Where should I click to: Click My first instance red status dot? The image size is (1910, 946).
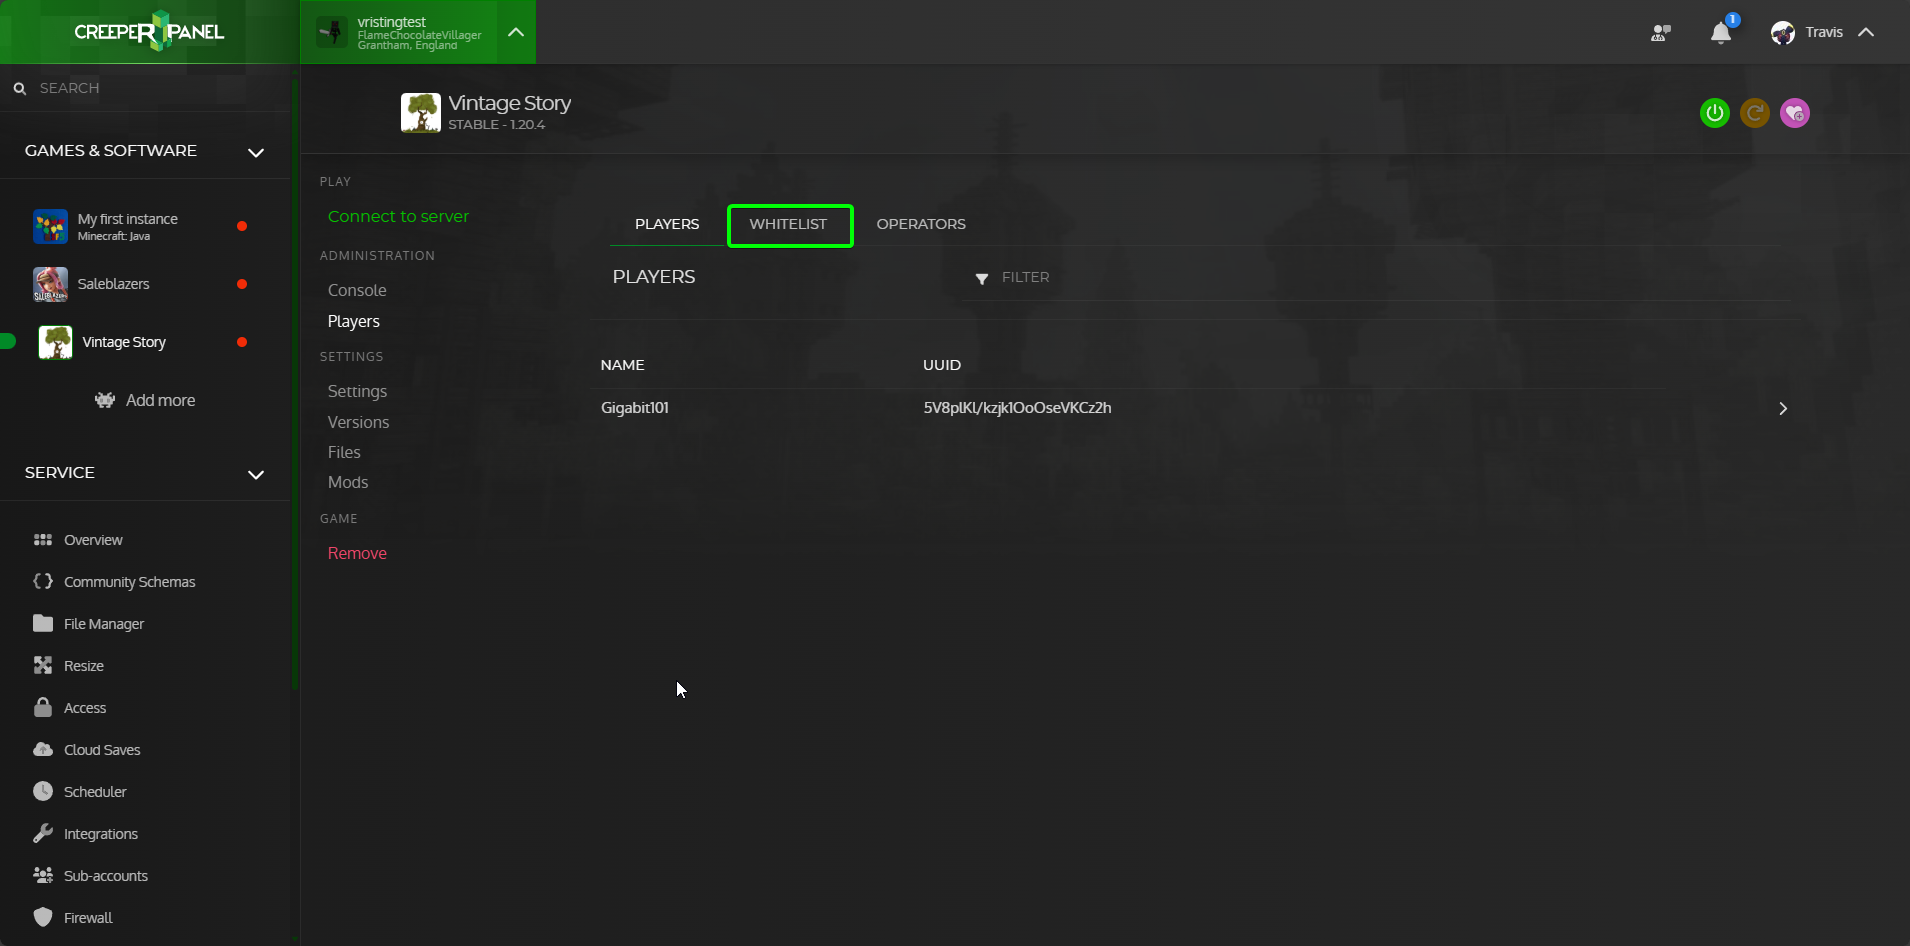pyautogui.click(x=242, y=226)
